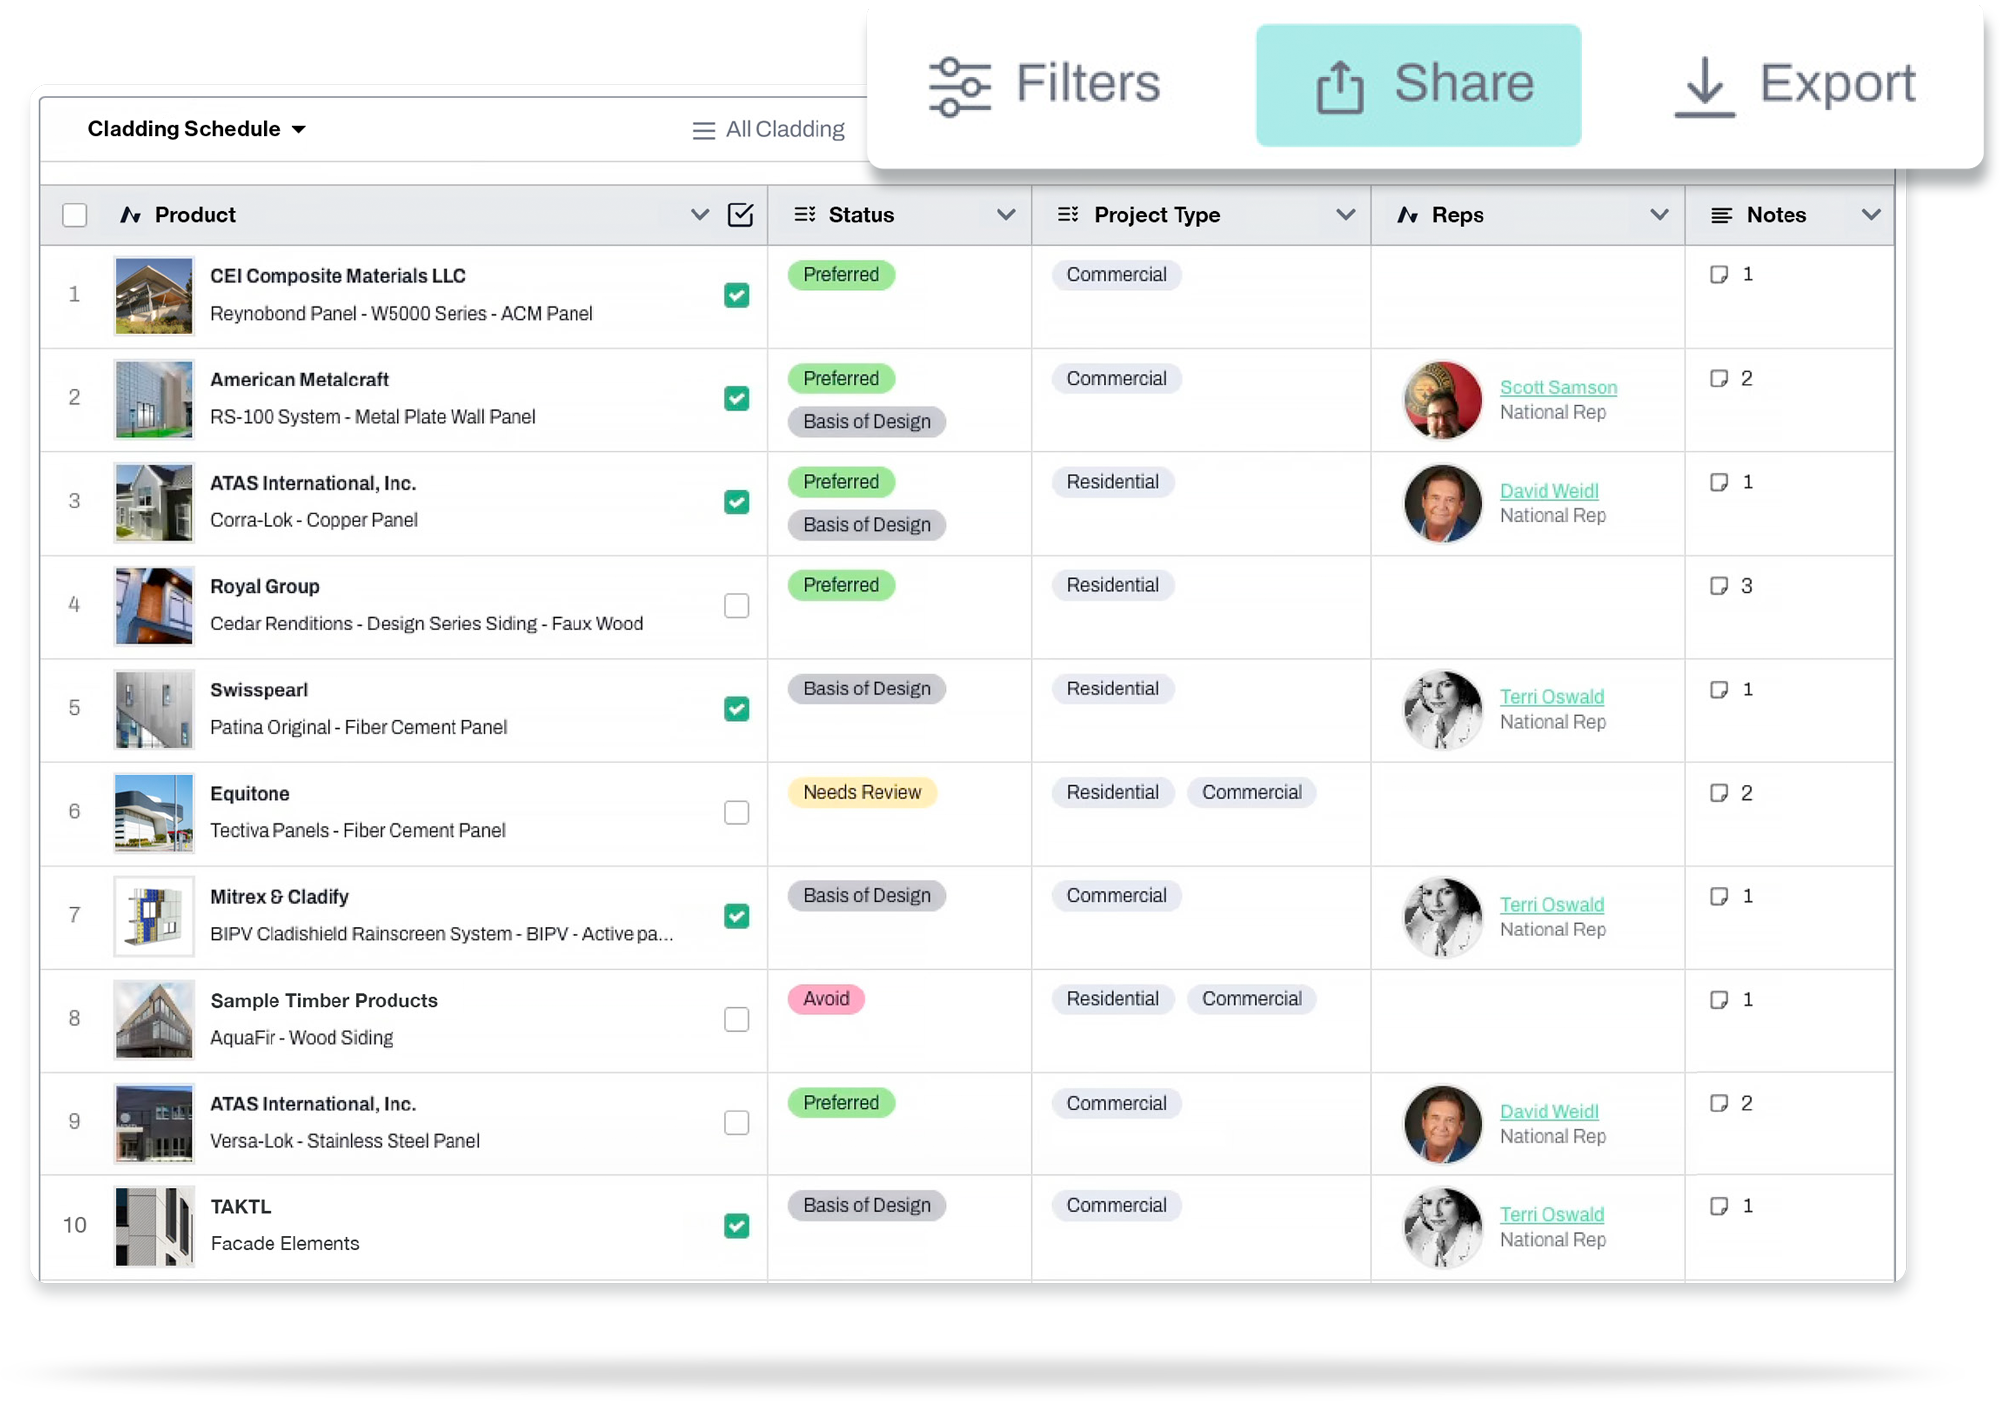Expand the Project Type column chevron

point(1345,215)
